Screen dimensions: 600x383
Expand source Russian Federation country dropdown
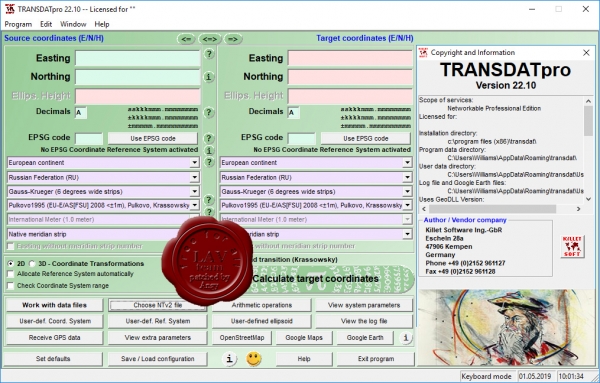(x=194, y=177)
